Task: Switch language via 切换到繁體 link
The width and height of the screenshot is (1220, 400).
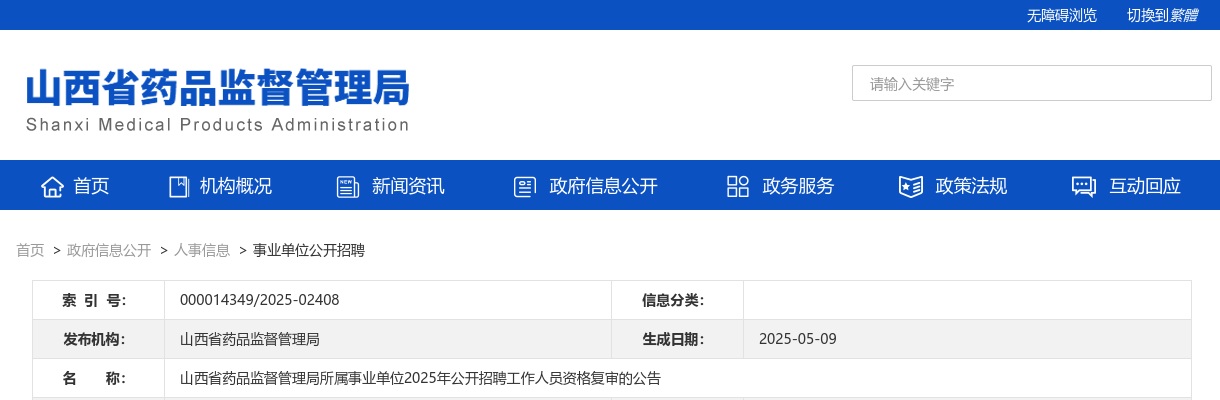Action: click(1162, 15)
